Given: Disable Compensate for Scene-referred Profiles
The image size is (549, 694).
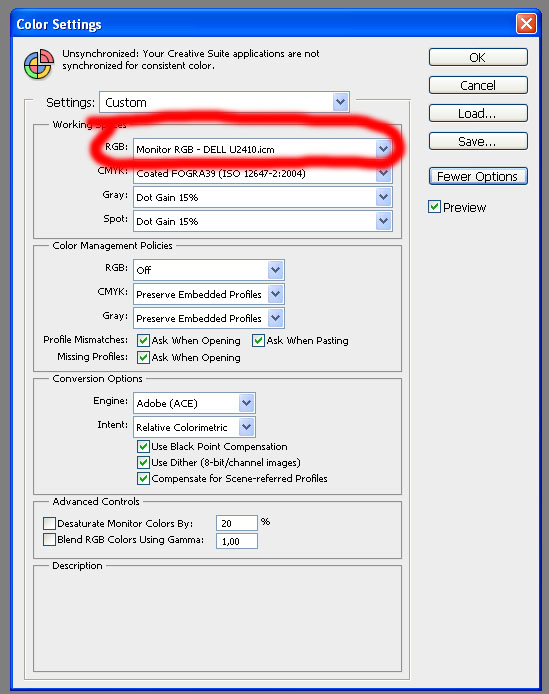Looking at the screenshot, I should click(143, 478).
